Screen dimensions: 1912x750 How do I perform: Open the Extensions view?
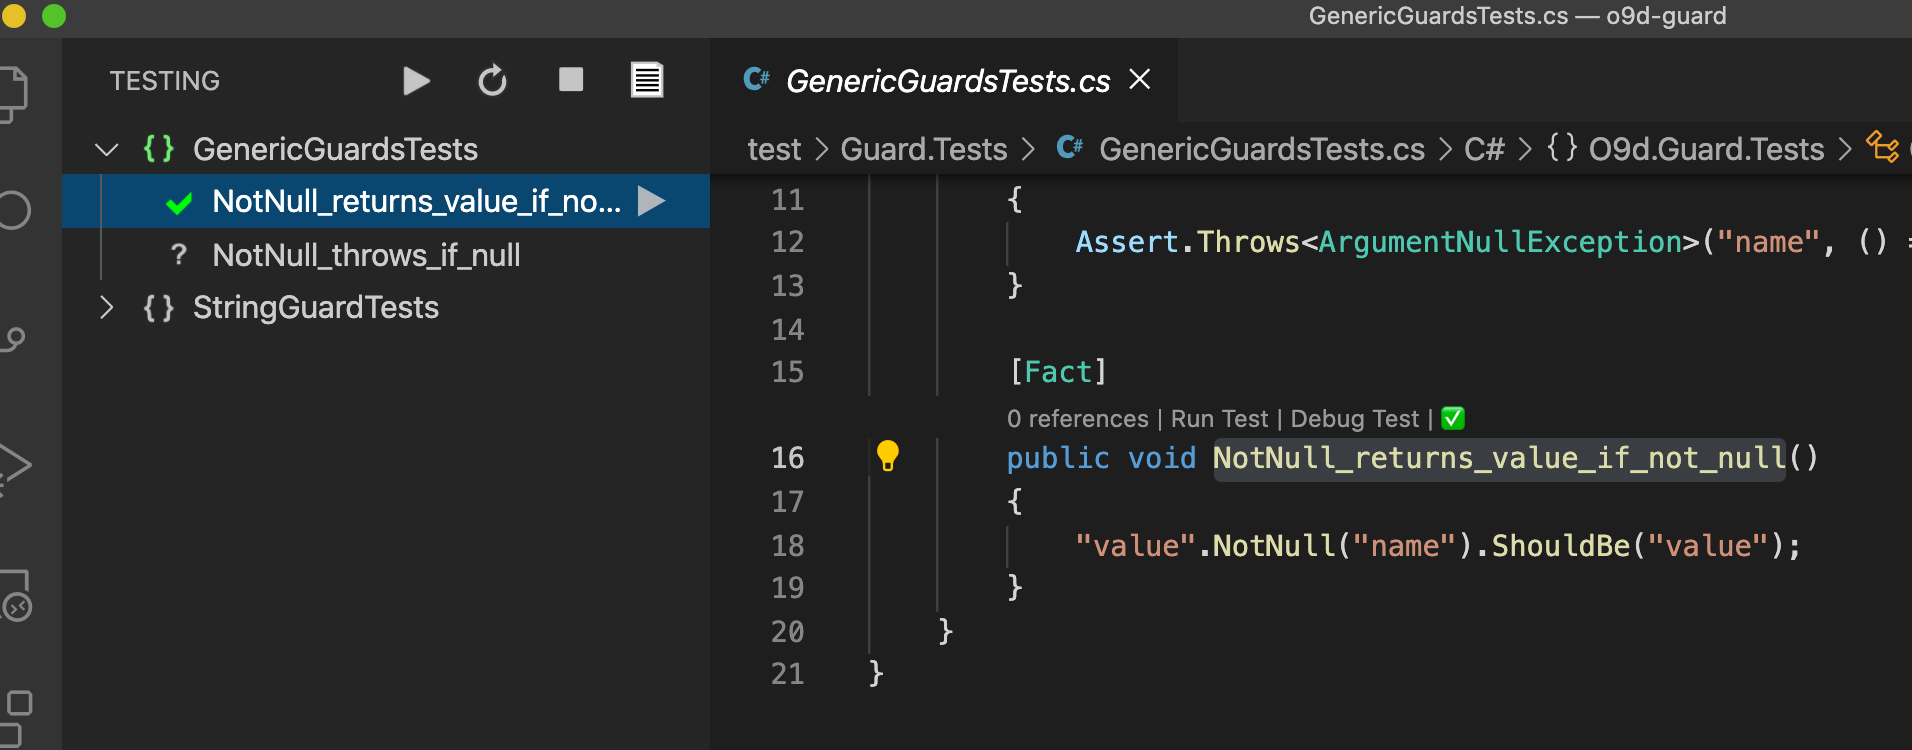click(15, 718)
